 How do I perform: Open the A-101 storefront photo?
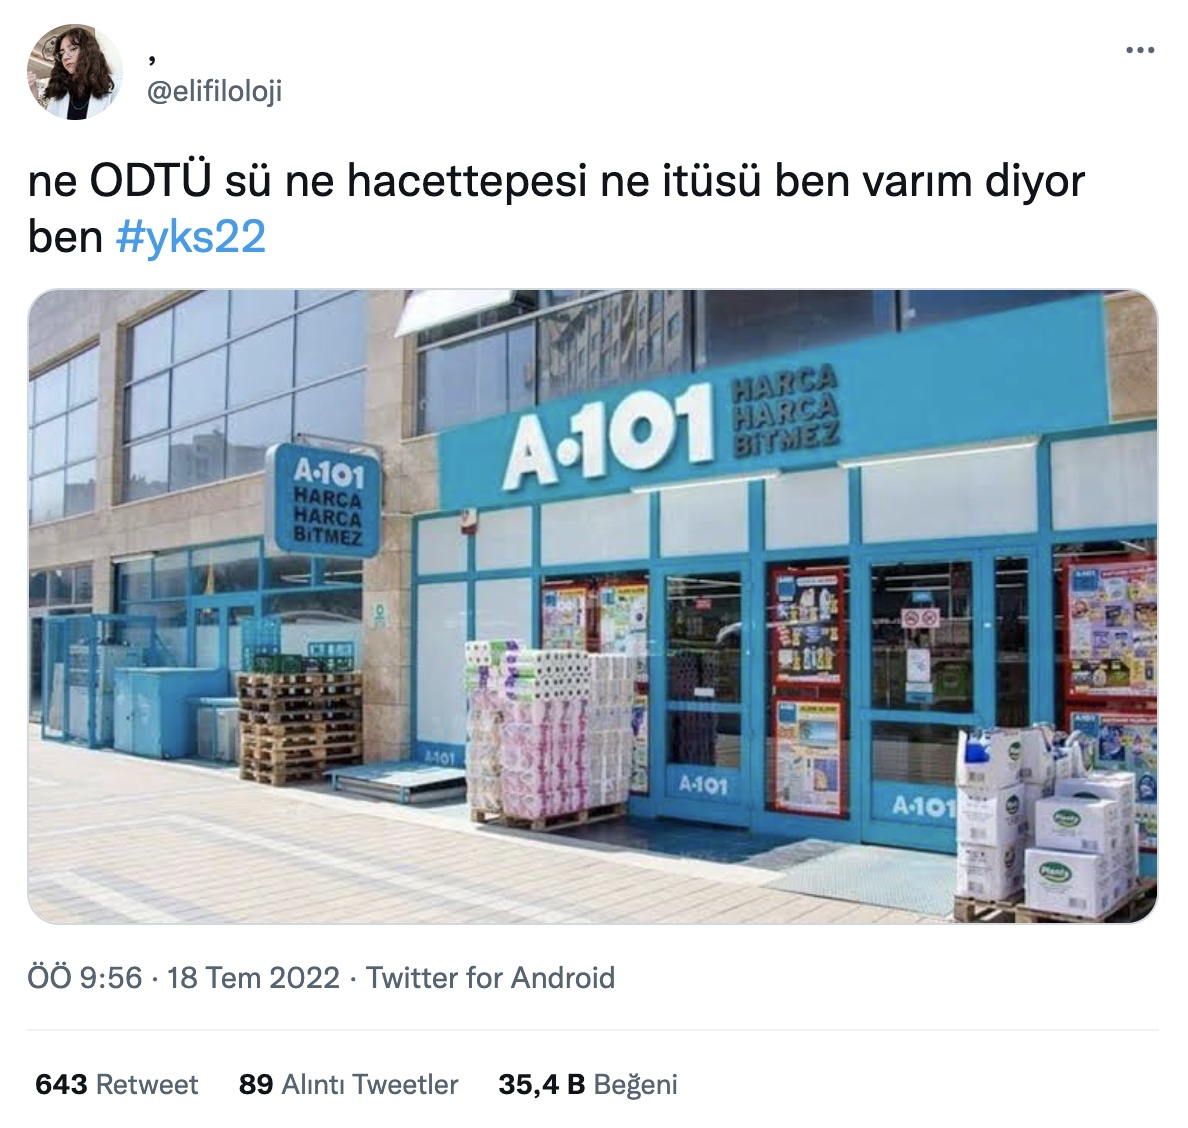592,606
